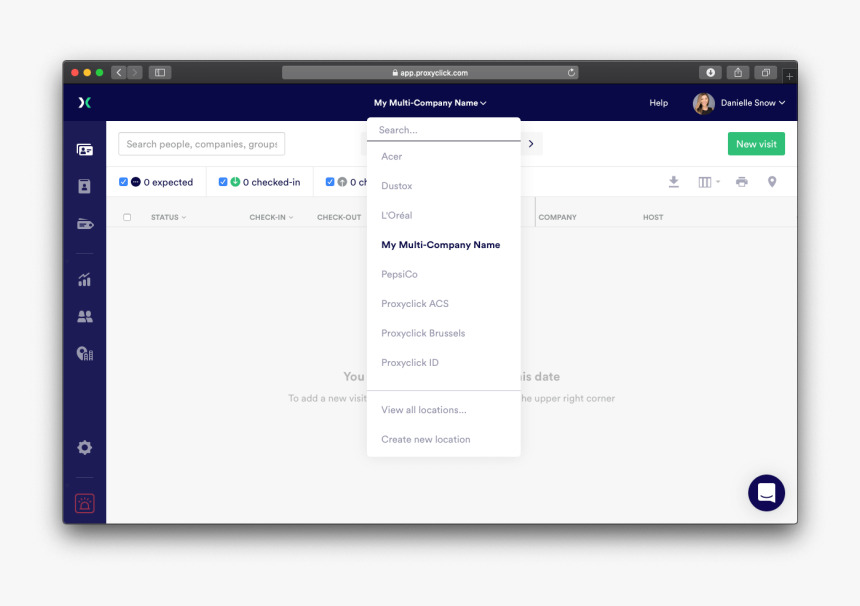Select PepsiCo from the company list

(397, 274)
